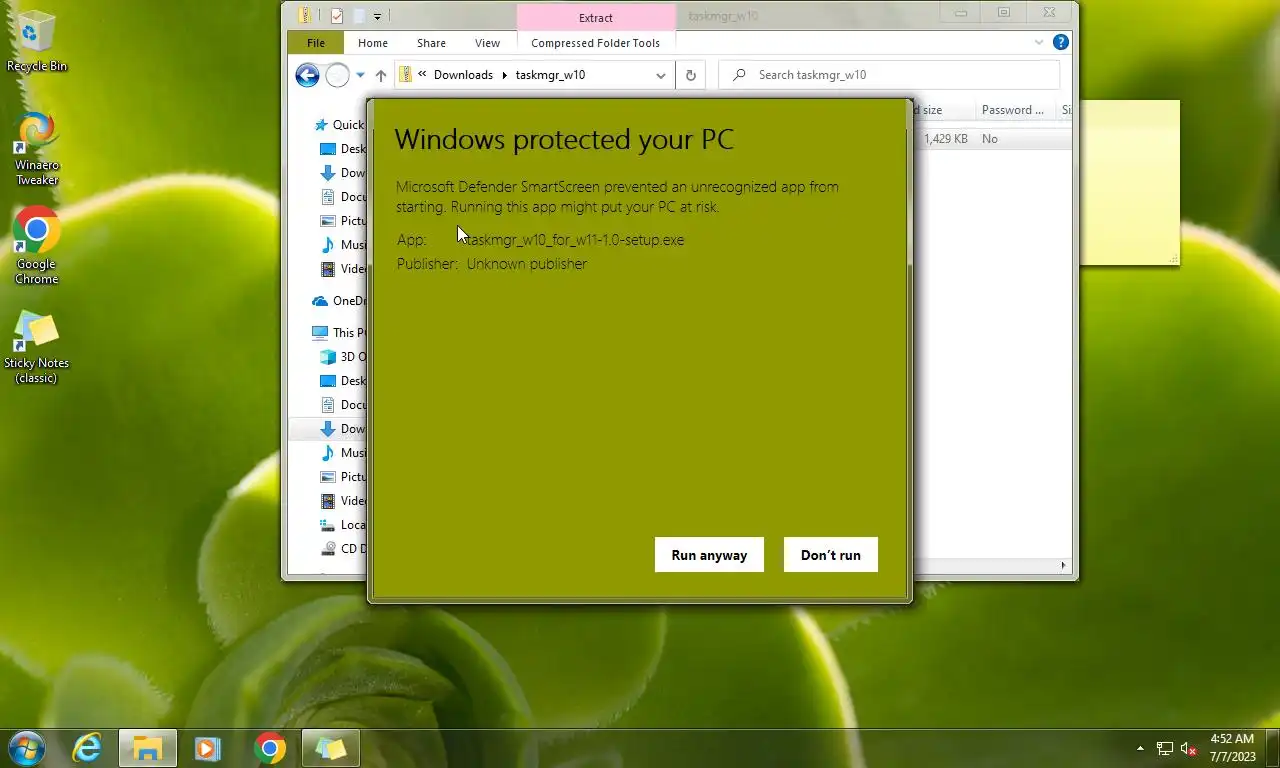Open the taskbar clock and date

click(x=1232, y=748)
